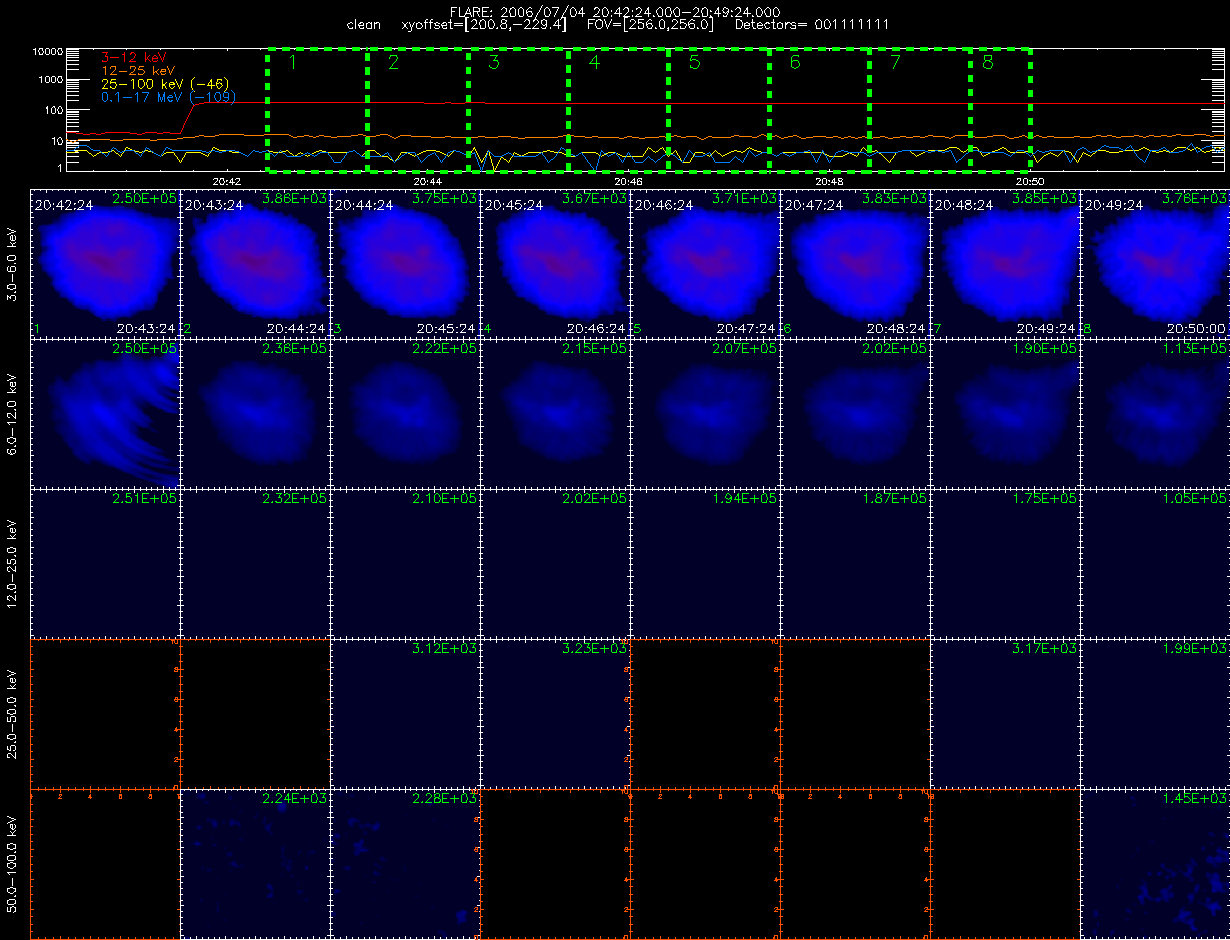Click the 10000 count-rate axis label
Image resolution: width=1230 pixels, height=940 pixels.
48,51
